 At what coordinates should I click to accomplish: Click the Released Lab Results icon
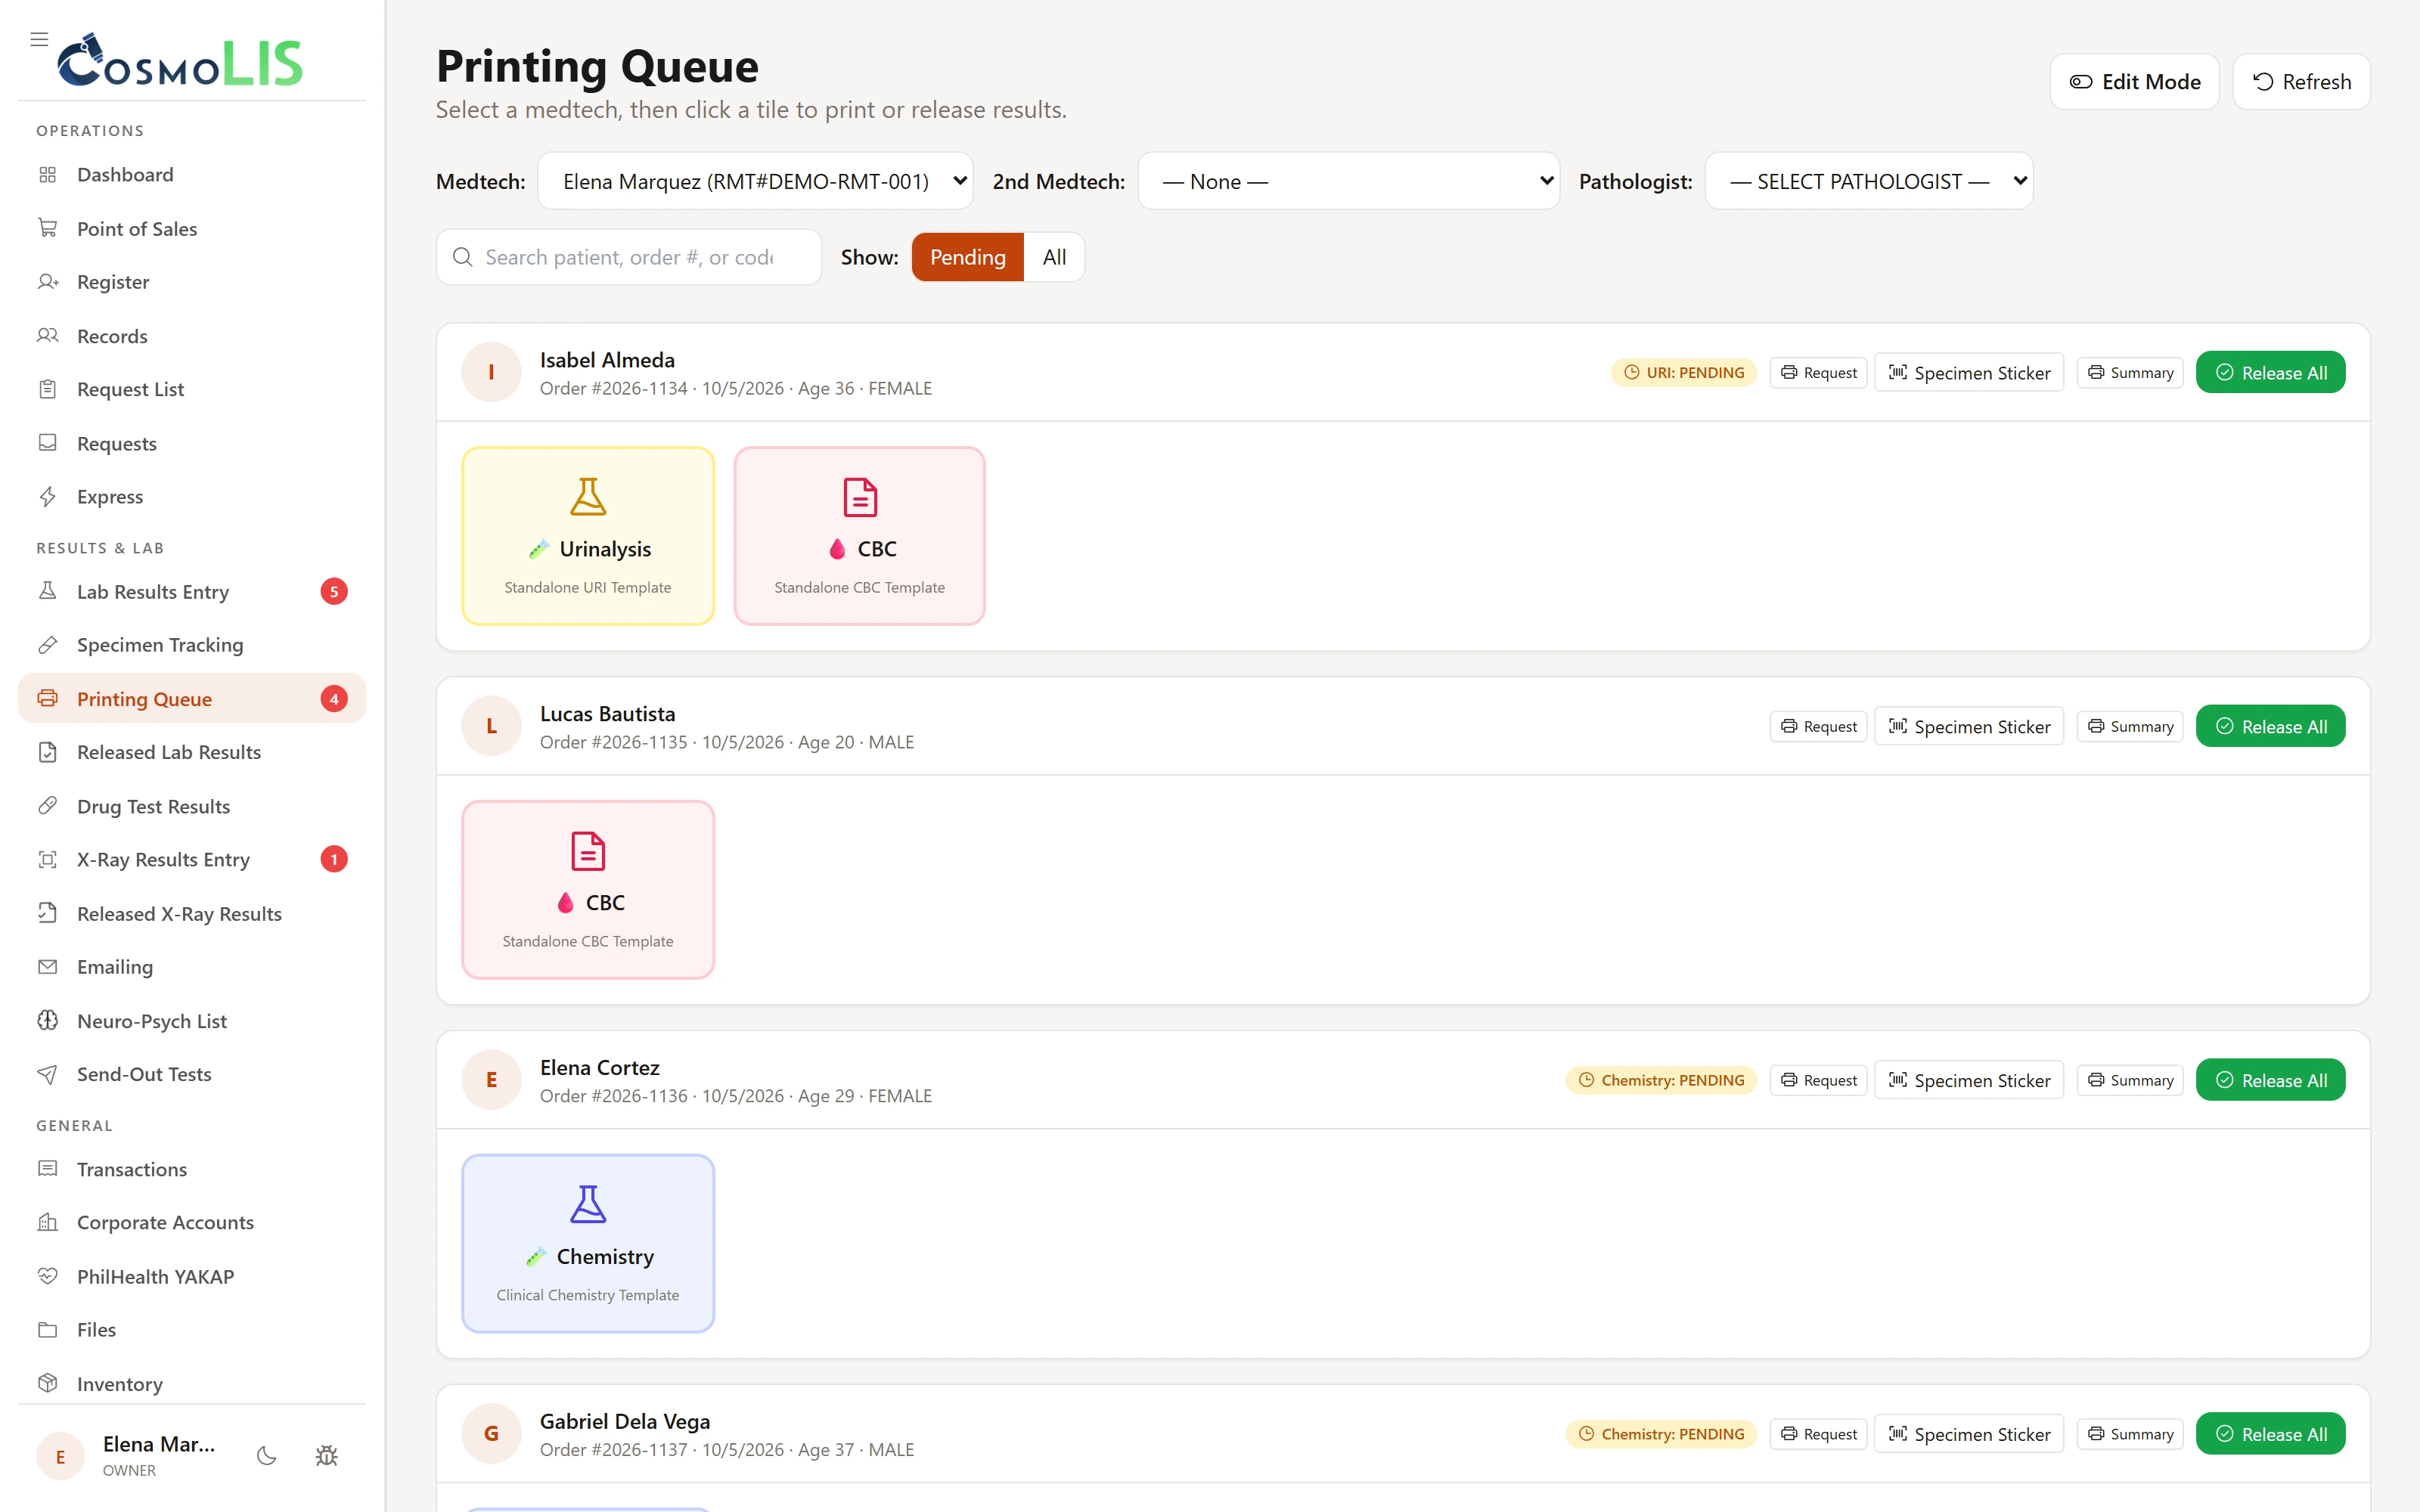click(x=47, y=752)
